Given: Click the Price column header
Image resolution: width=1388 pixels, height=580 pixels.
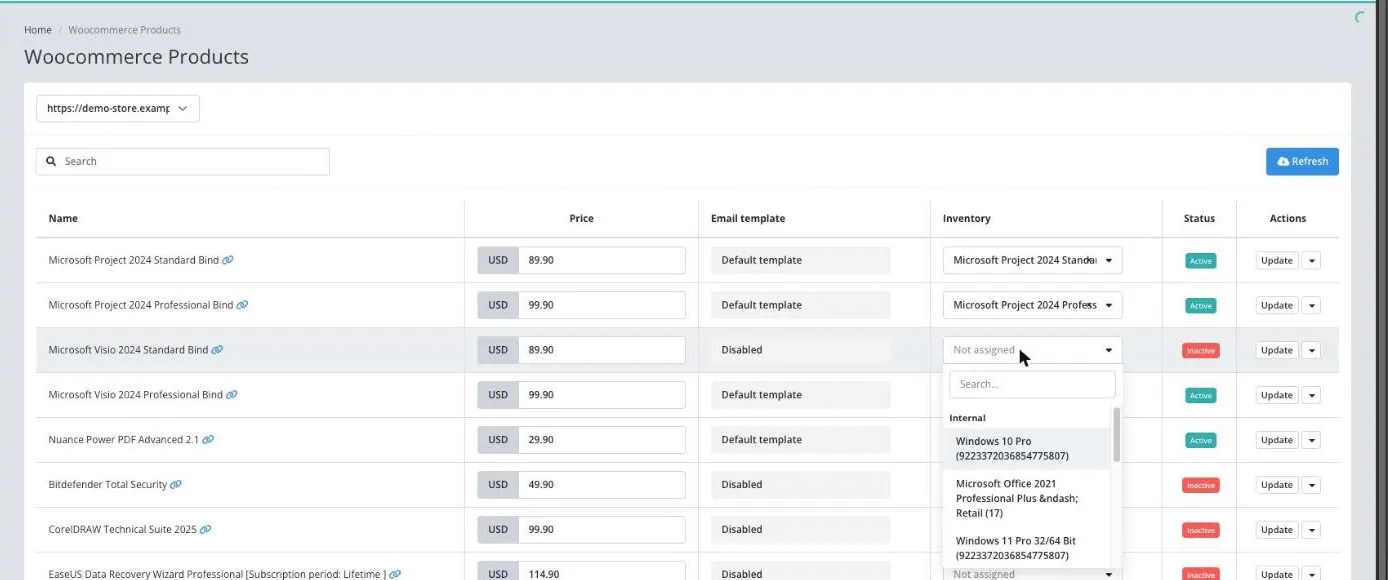Looking at the screenshot, I should (581, 218).
